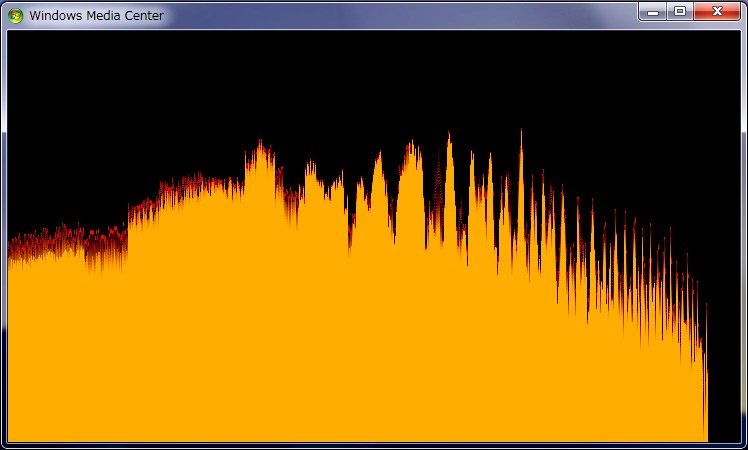Minimize the Windows Media Center window
Image resolution: width=748 pixels, height=450 pixels.
653,12
